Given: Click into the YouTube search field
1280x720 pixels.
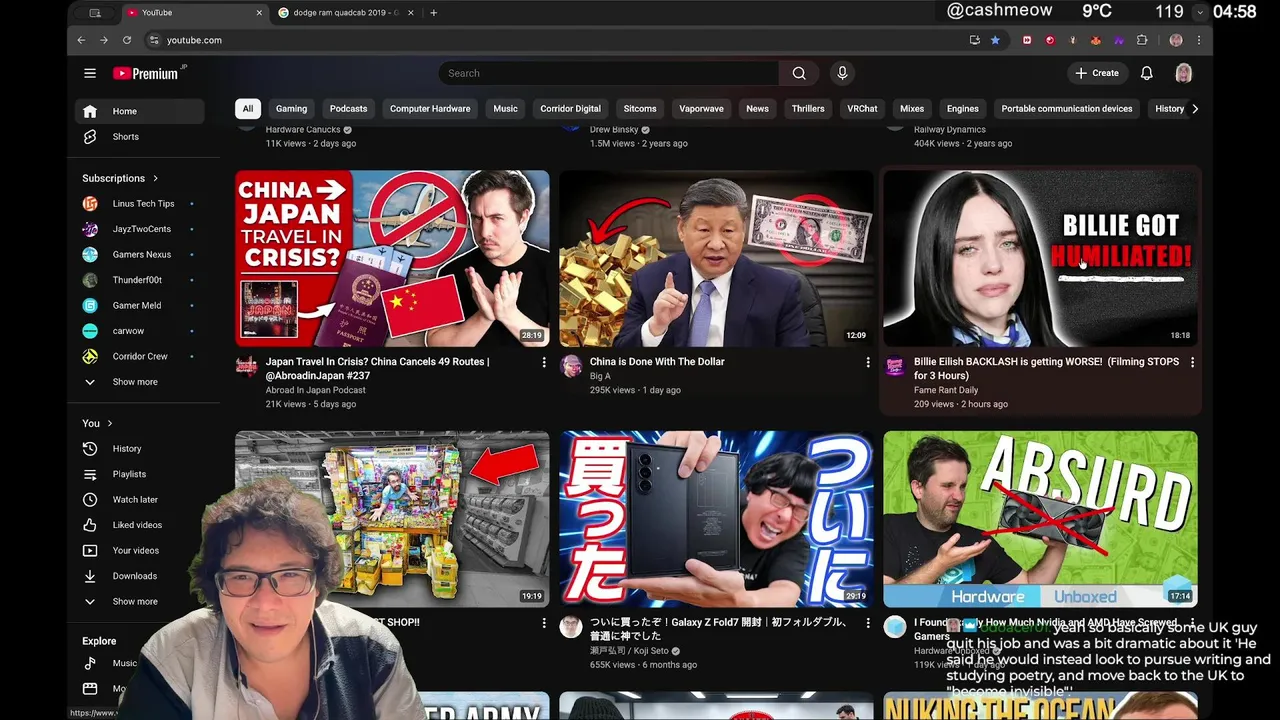Looking at the screenshot, I should [x=609, y=73].
